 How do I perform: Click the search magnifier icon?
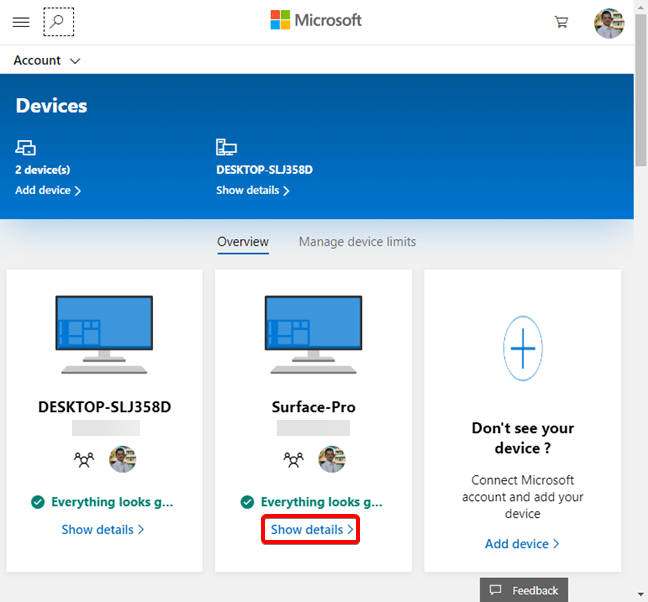(x=59, y=21)
